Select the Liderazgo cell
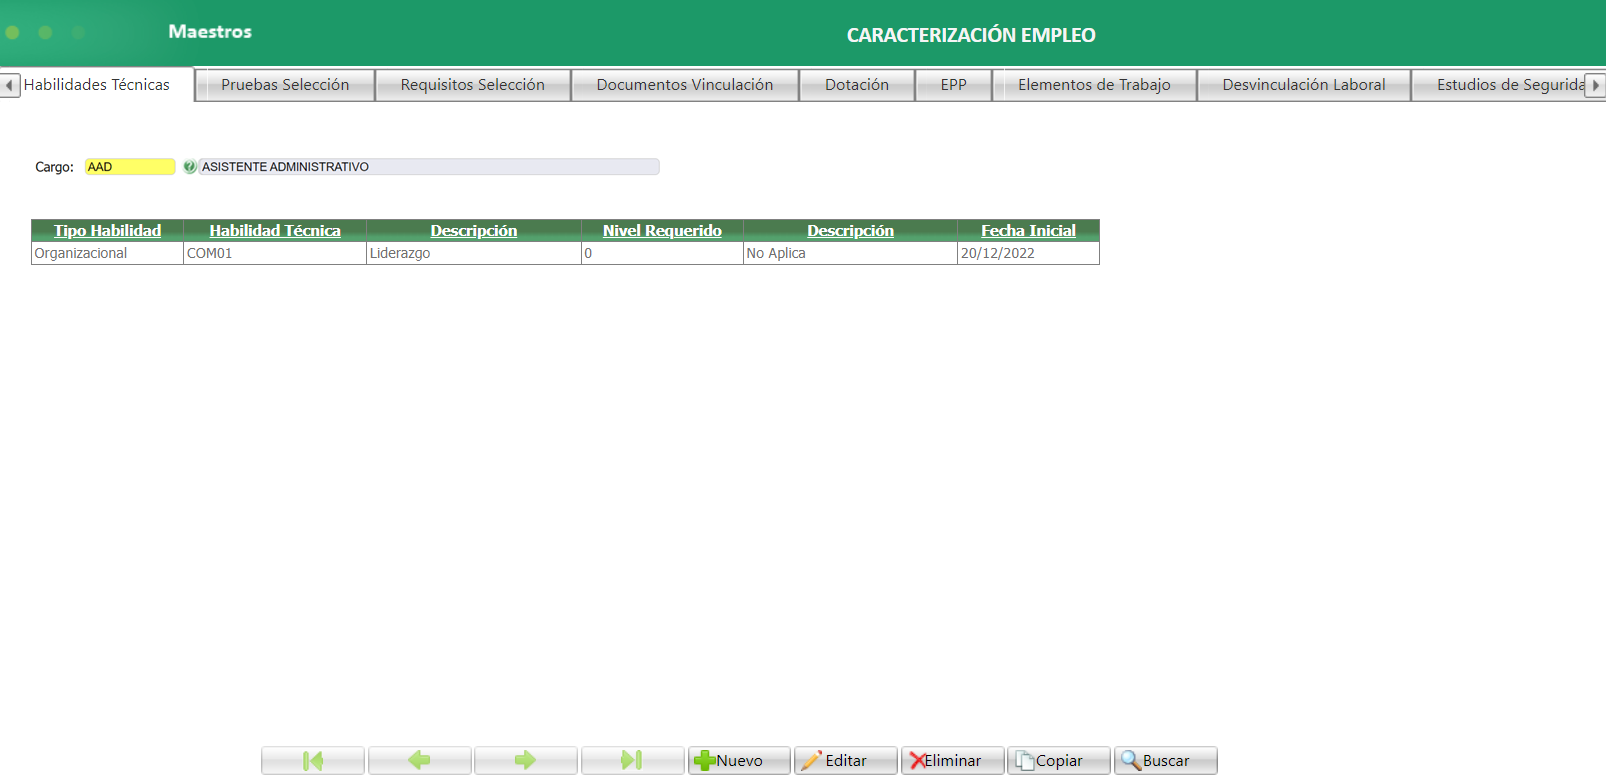This screenshot has height=778, width=1606. (x=474, y=253)
